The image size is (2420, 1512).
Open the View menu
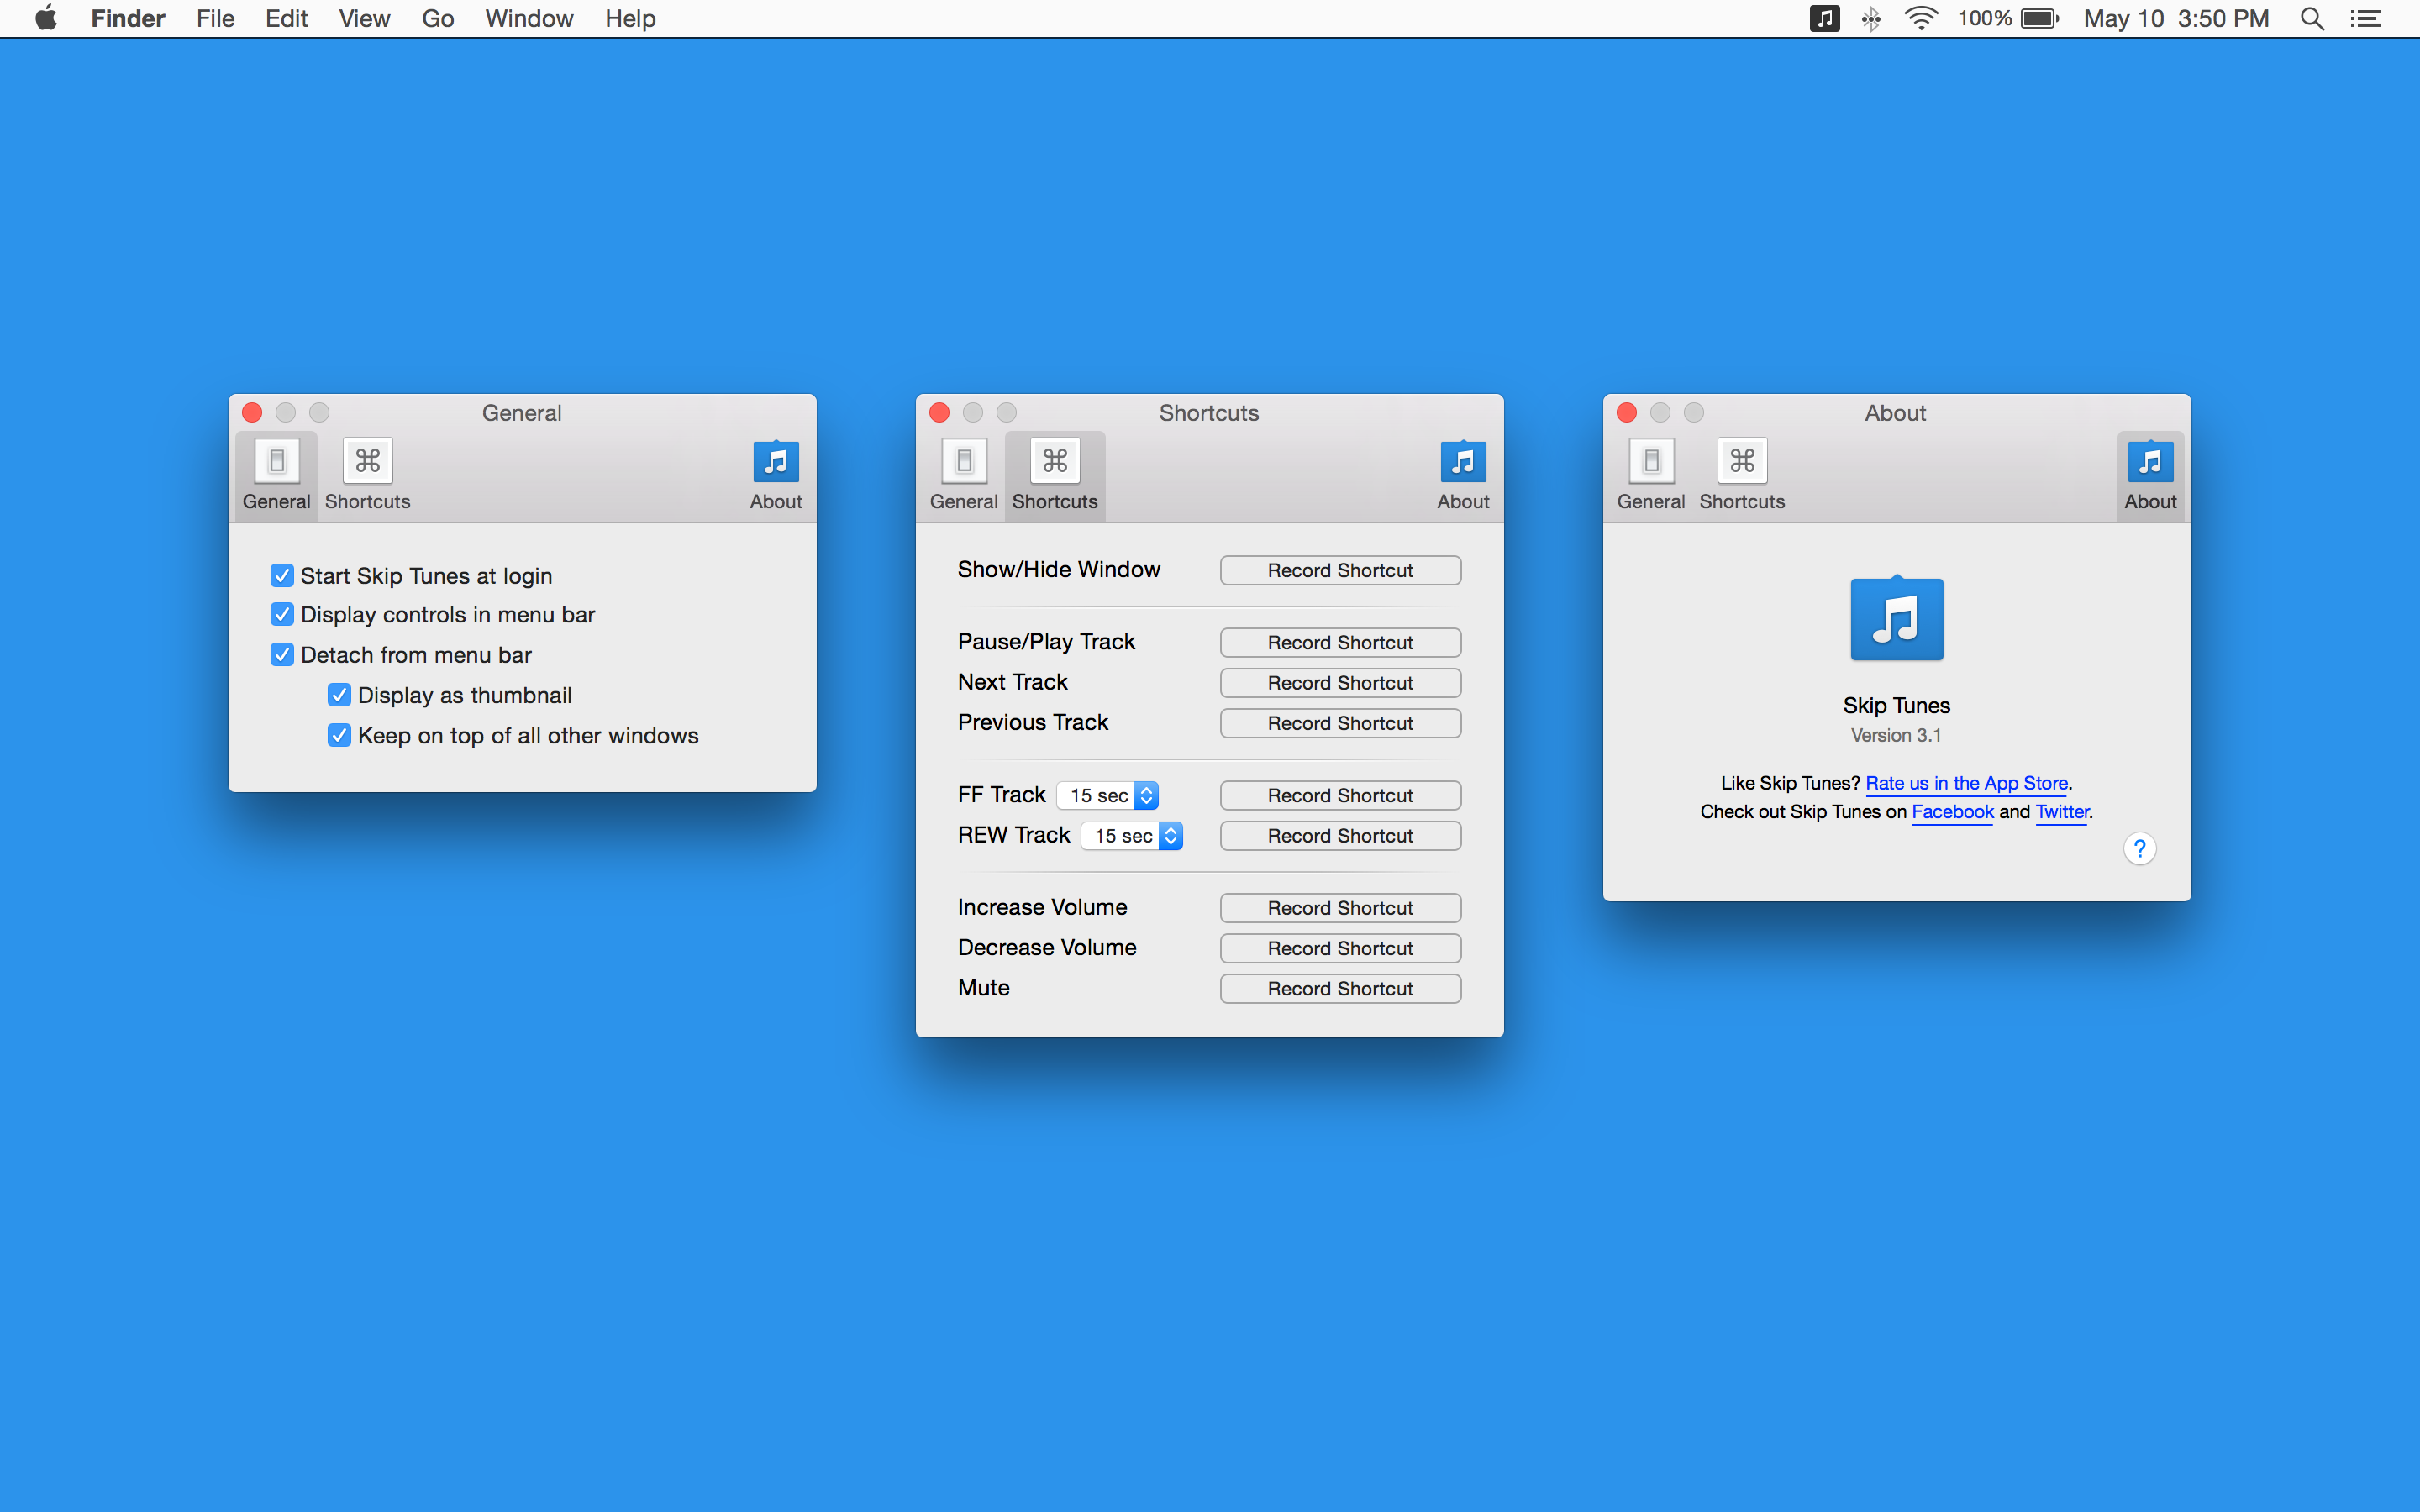point(363,19)
